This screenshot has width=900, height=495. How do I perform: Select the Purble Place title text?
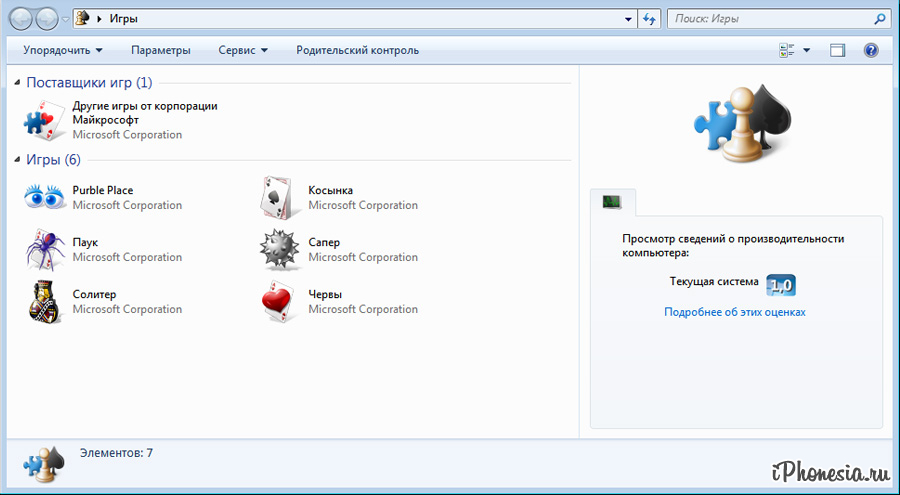click(x=103, y=190)
